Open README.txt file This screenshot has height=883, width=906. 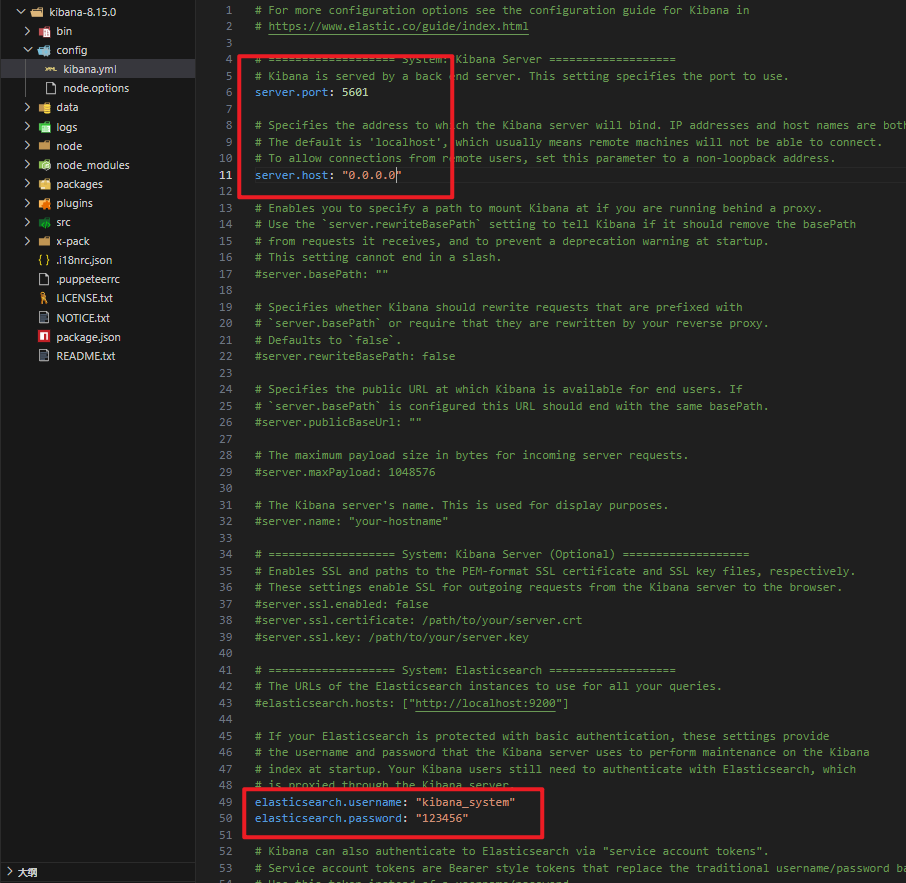[86, 356]
